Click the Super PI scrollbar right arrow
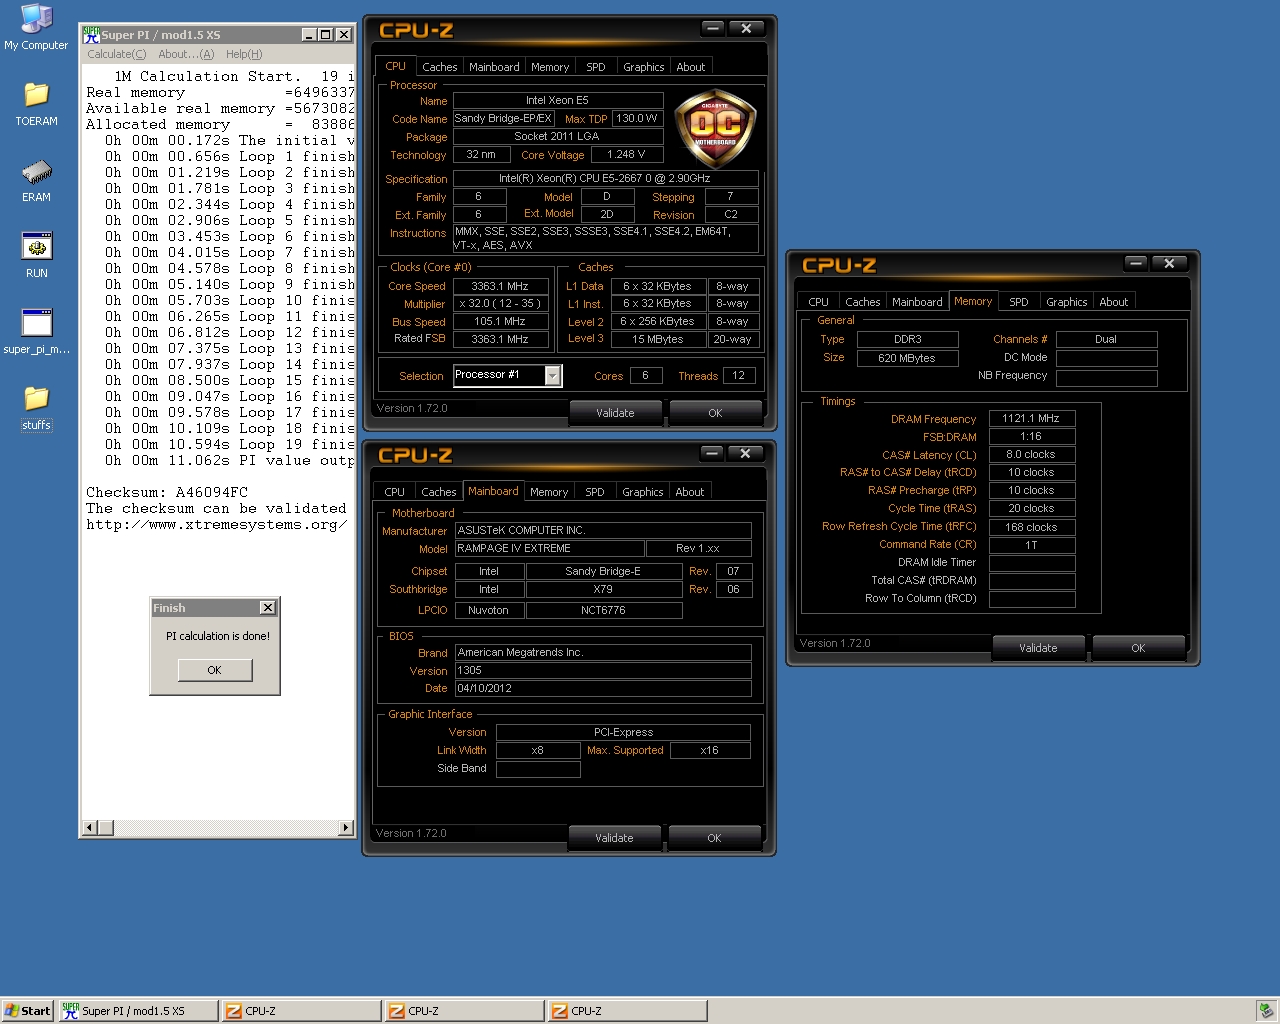1280x1024 pixels. click(346, 828)
